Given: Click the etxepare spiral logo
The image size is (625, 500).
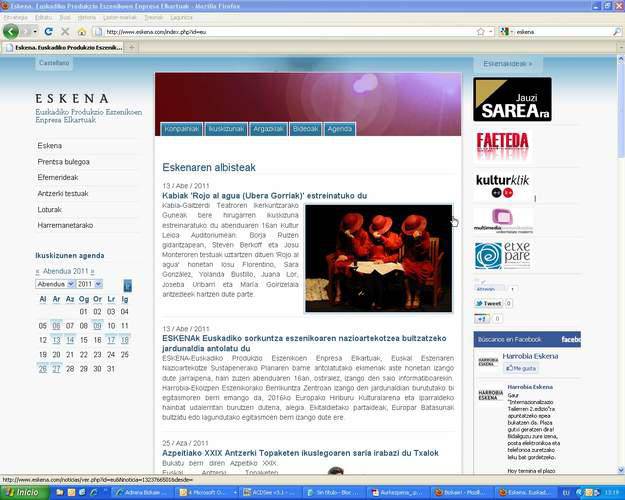Looking at the screenshot, I should pyautogui.click(x=503, y=255).
